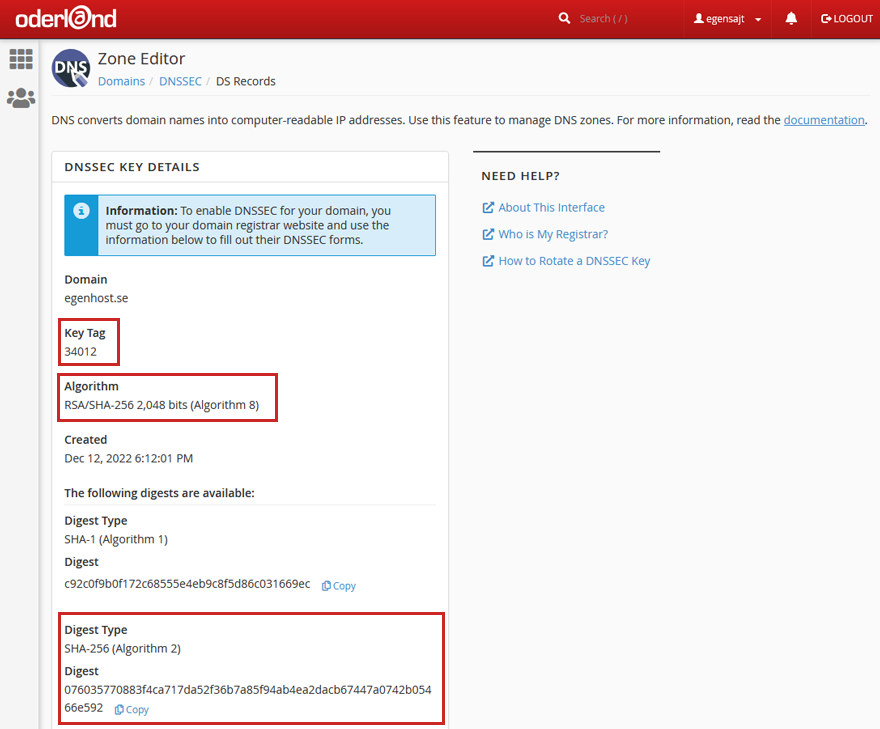Click SHA-1 (Algorithm 1) digest type
880x729 pixels.
point(116,539)
